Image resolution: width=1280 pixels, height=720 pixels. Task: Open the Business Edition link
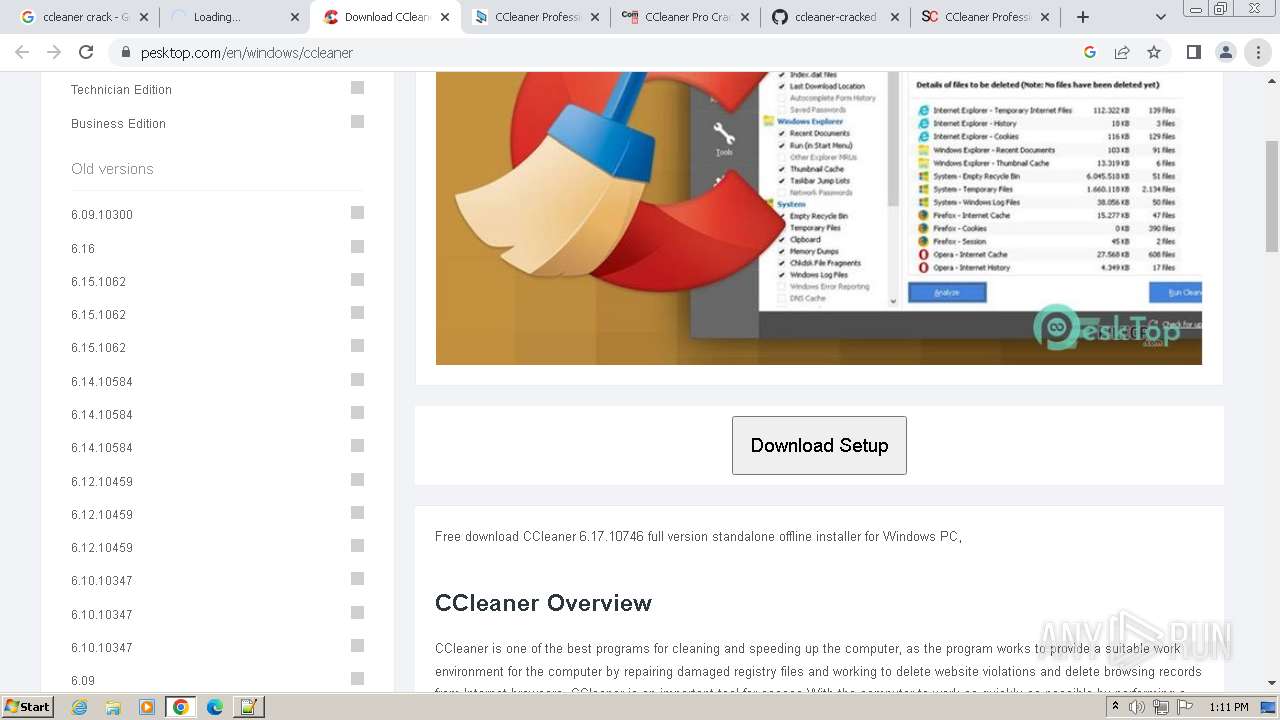coord(118,123)
